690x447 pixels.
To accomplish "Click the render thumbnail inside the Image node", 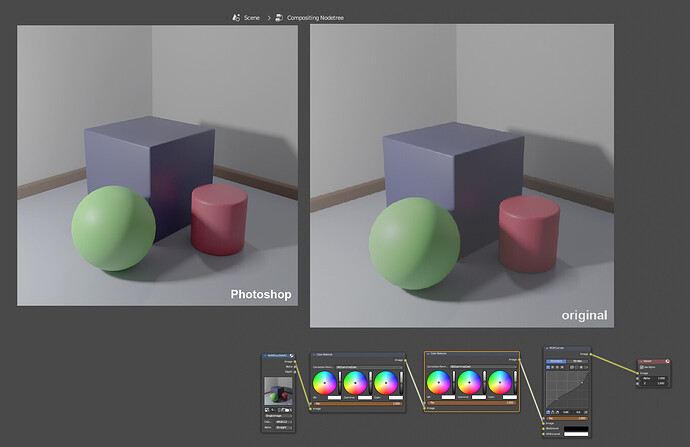I will 278,391.
